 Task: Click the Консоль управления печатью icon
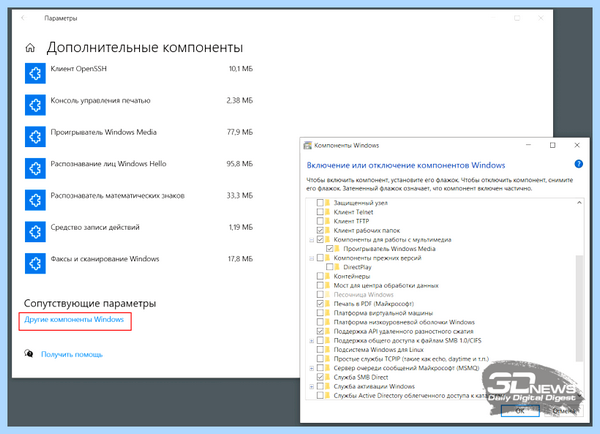pos(35,105)
